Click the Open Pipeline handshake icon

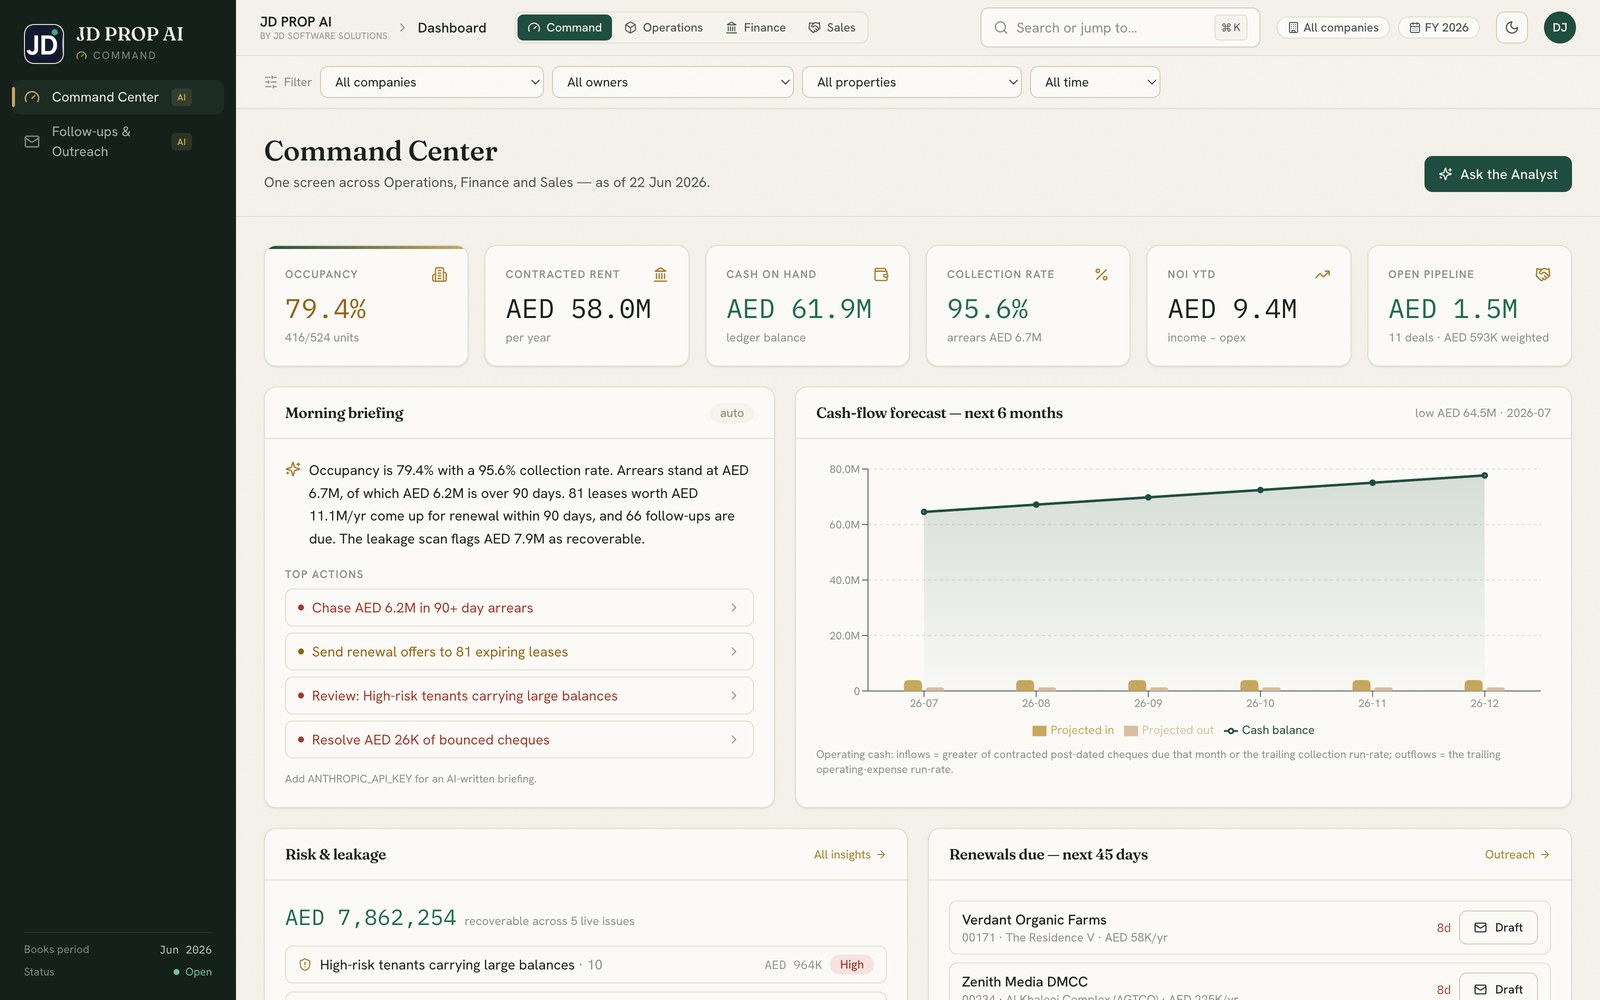tap(1543, 274)
